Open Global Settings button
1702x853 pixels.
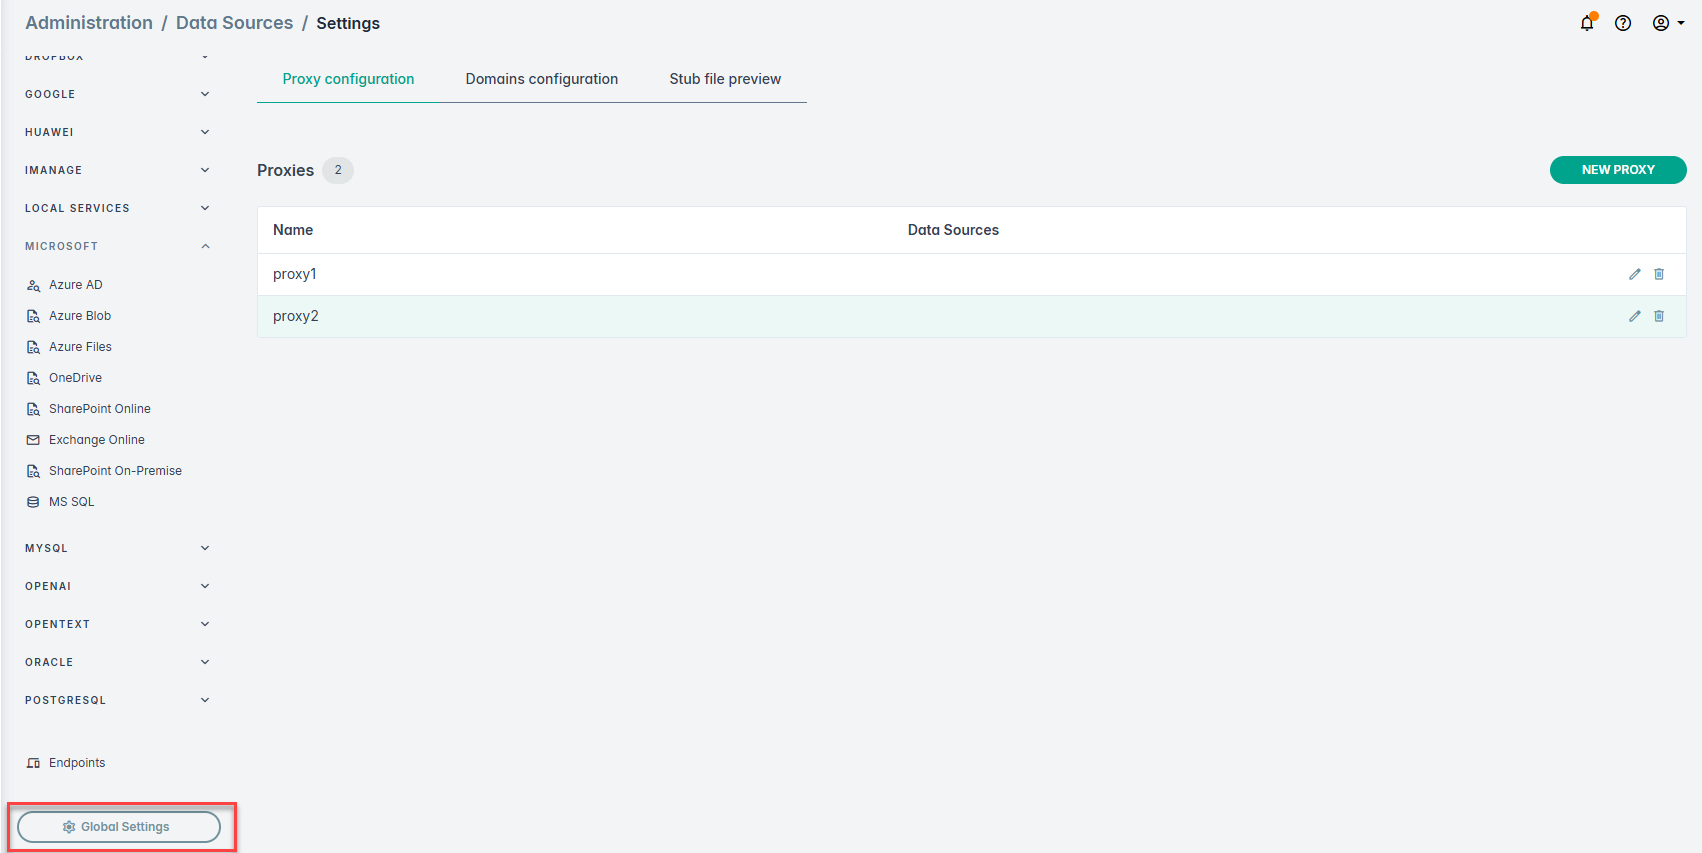(119, 827)
